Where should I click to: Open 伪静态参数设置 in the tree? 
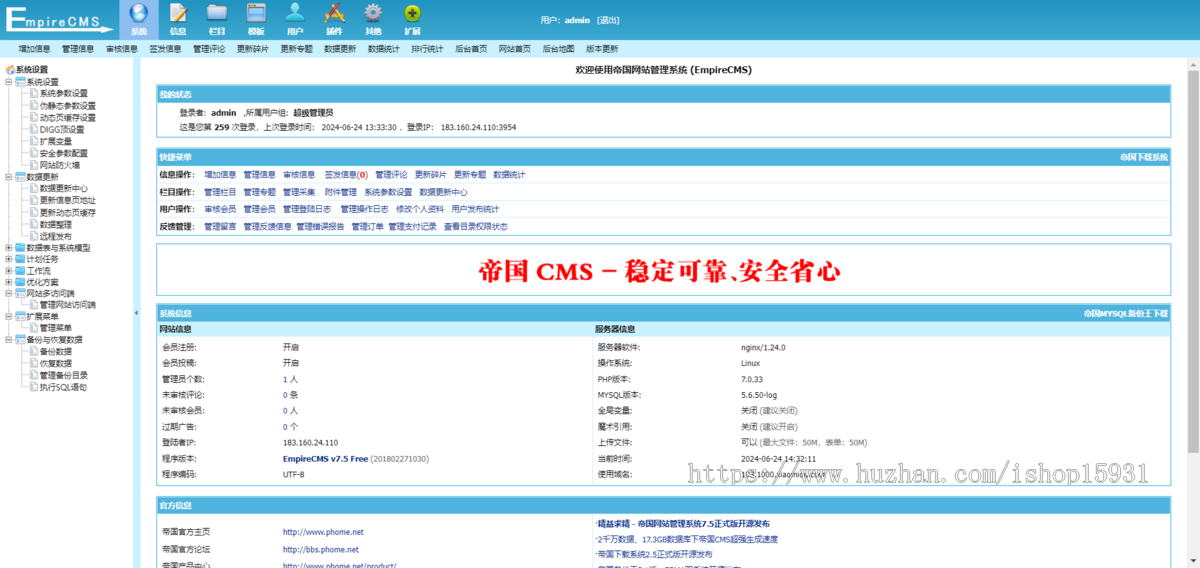(68, 106)
